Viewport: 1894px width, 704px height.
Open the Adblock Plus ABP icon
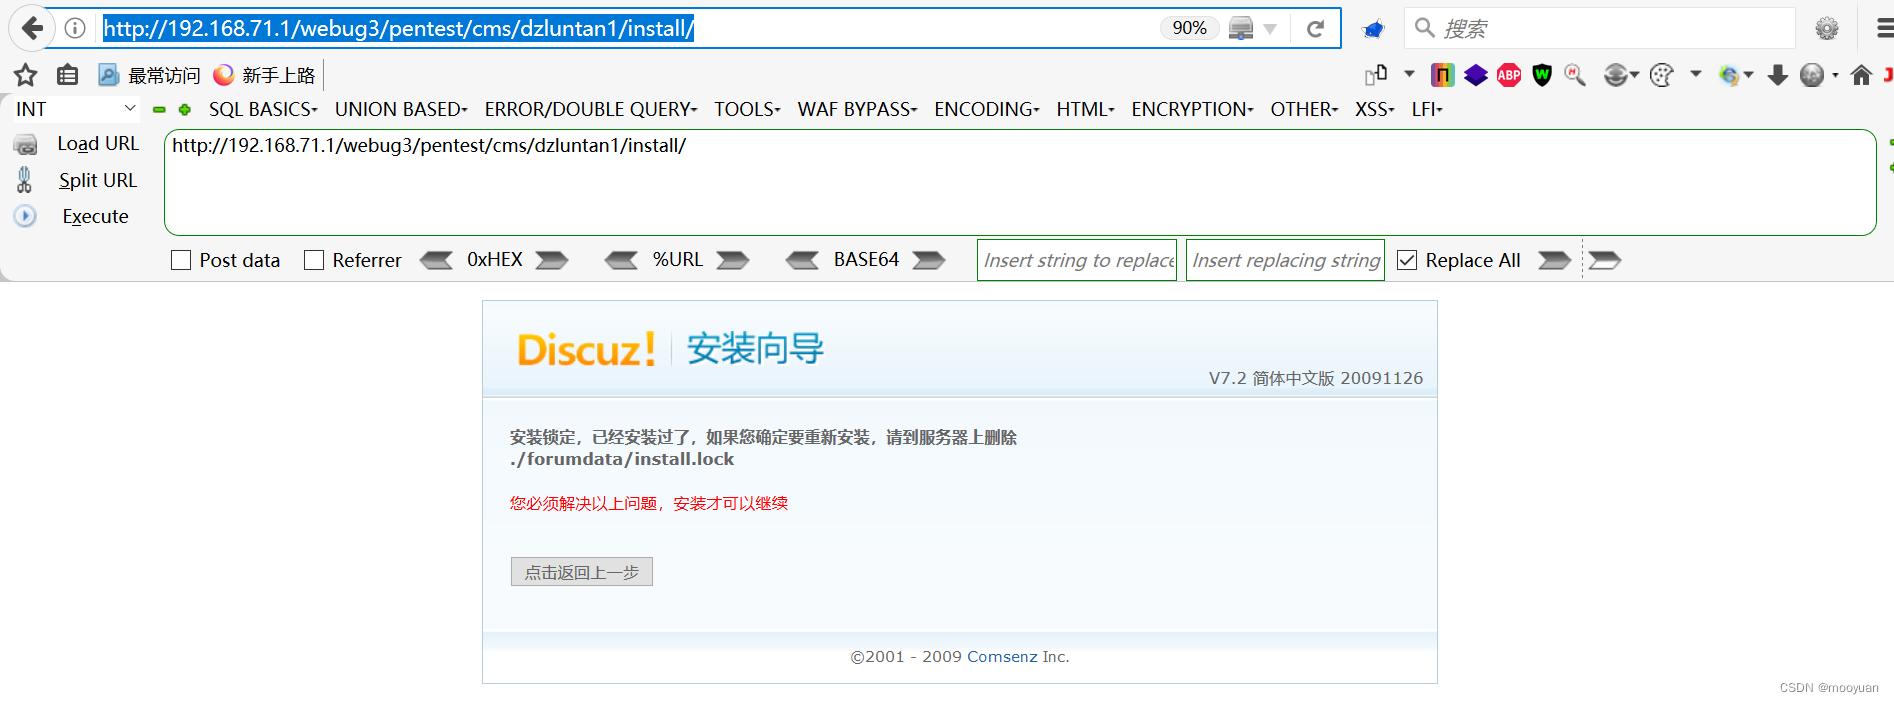click(1509, 75)
